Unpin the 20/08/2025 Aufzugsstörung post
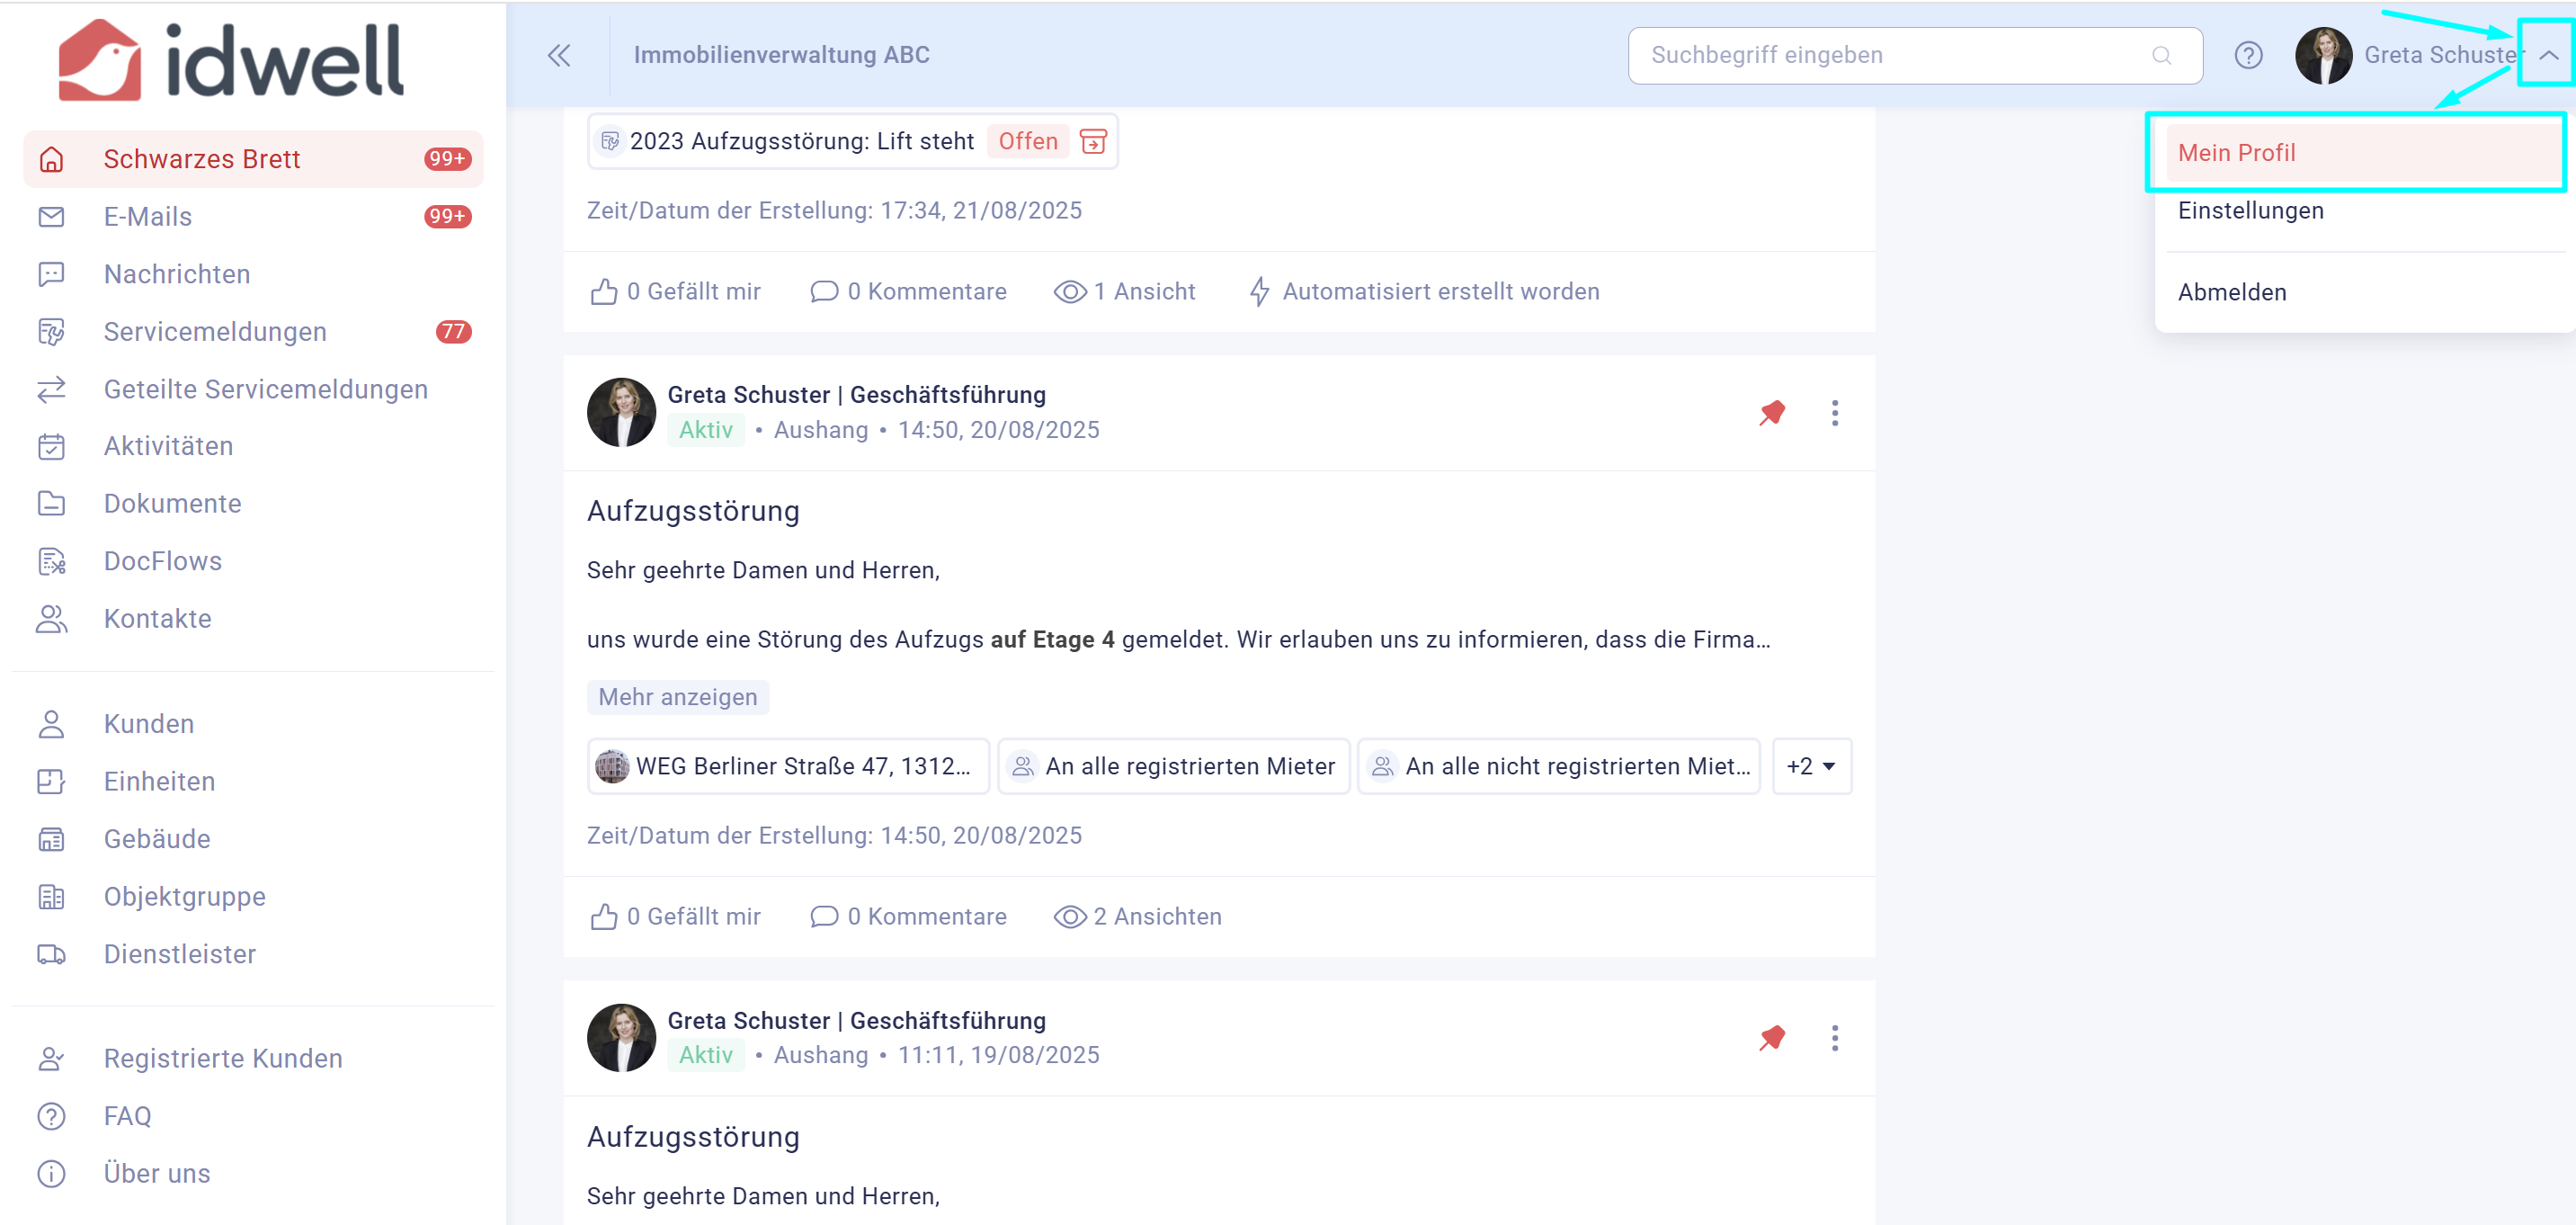Viewport: 2576px width, 1225px height. [x=1772, y=413]
